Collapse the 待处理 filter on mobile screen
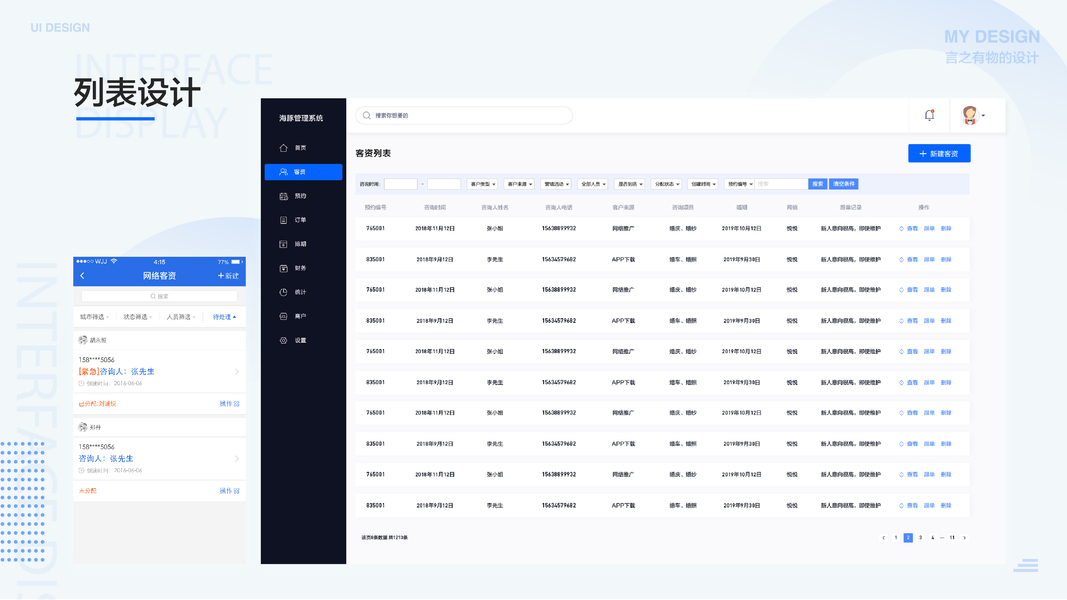The width and height of the screenshot is (1067, 600). (x=225, y=317)
